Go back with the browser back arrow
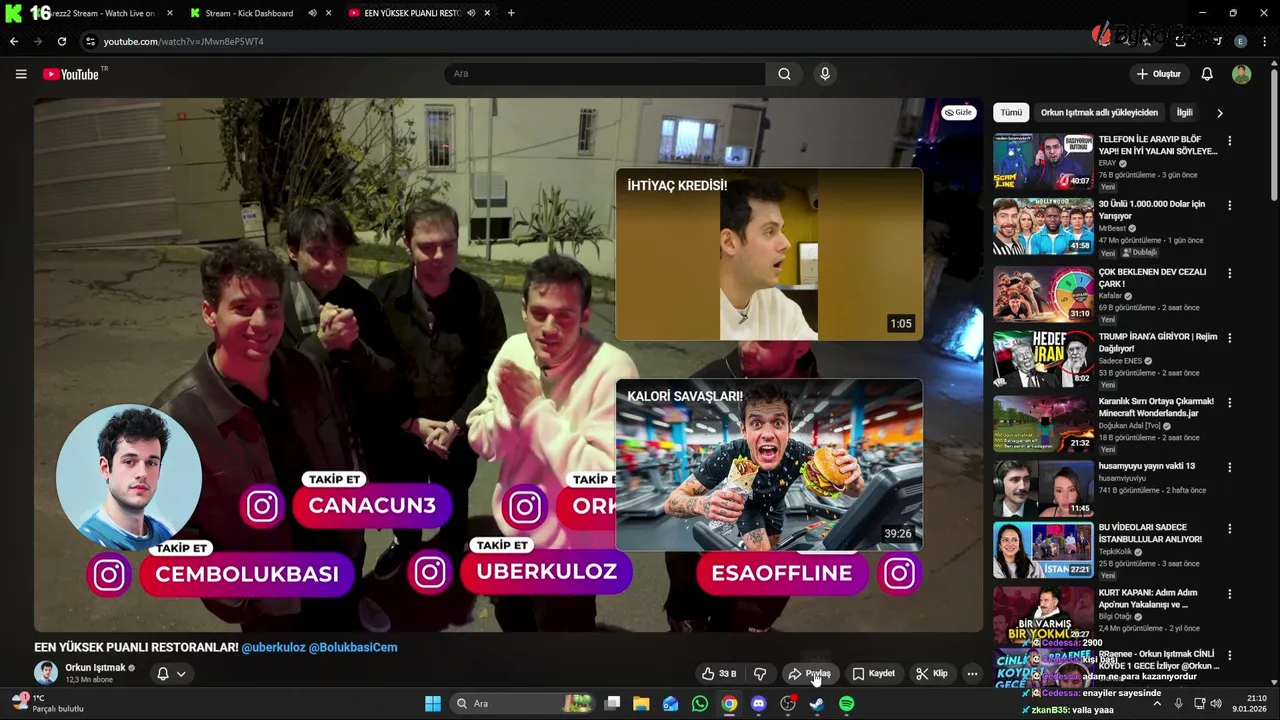The width and height of the screenshot is (1280, 720). point(14,41)
